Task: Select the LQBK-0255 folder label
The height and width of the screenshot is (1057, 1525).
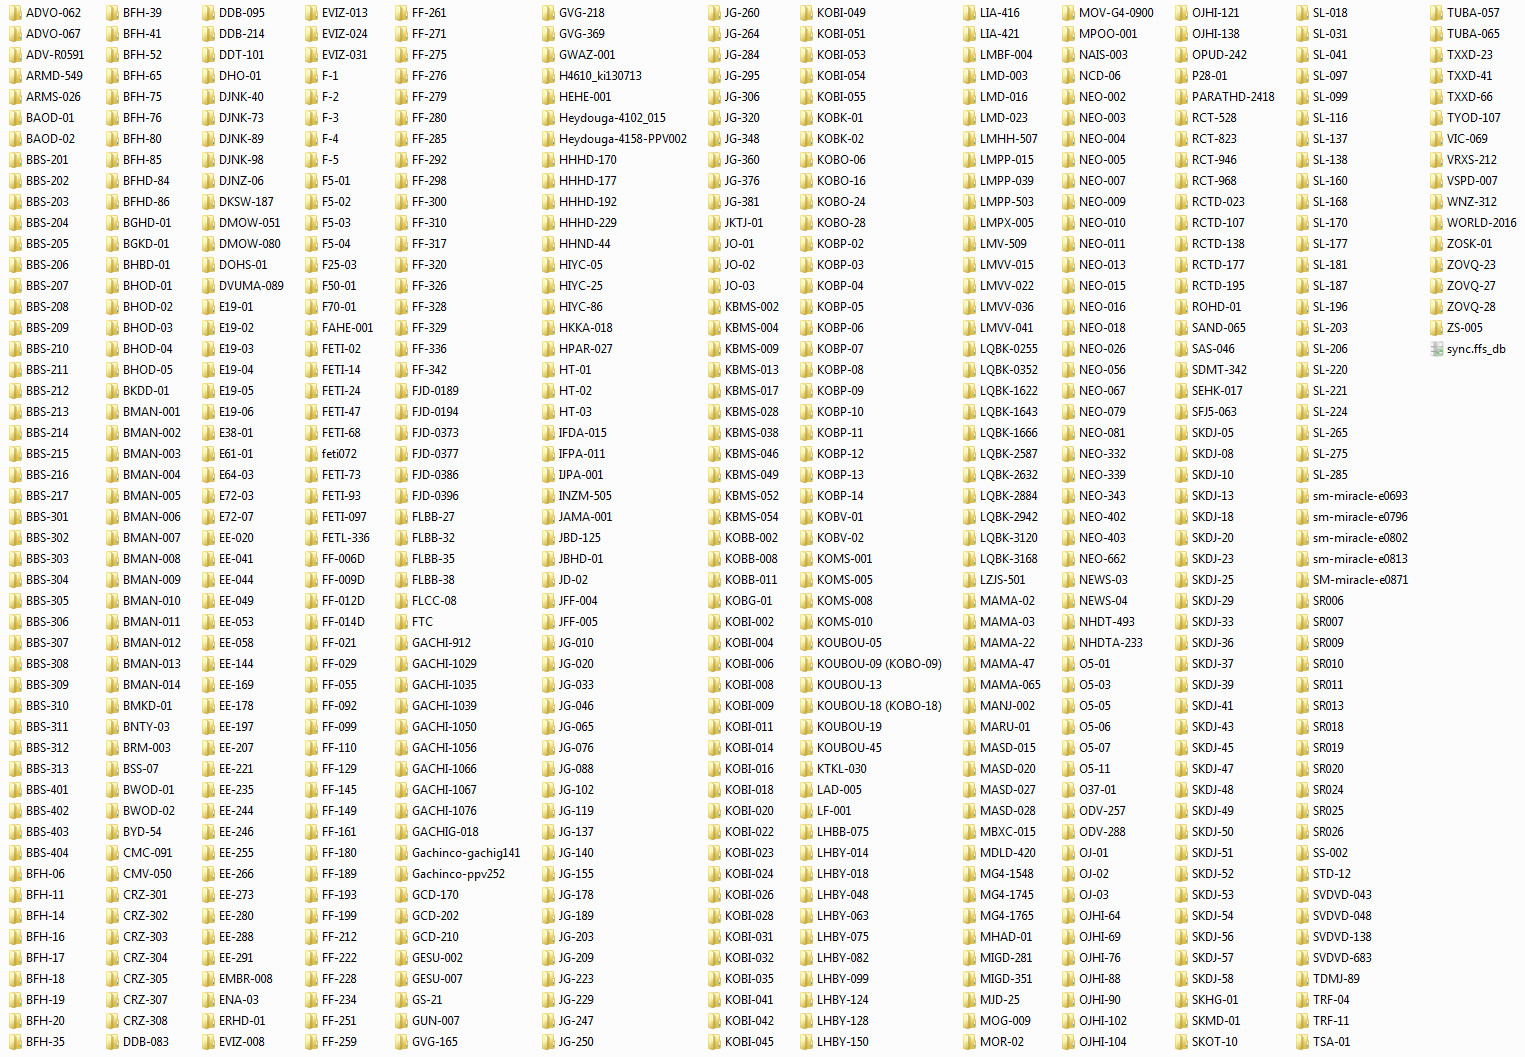Action: pyautogui.click(x=1008, y=349)
